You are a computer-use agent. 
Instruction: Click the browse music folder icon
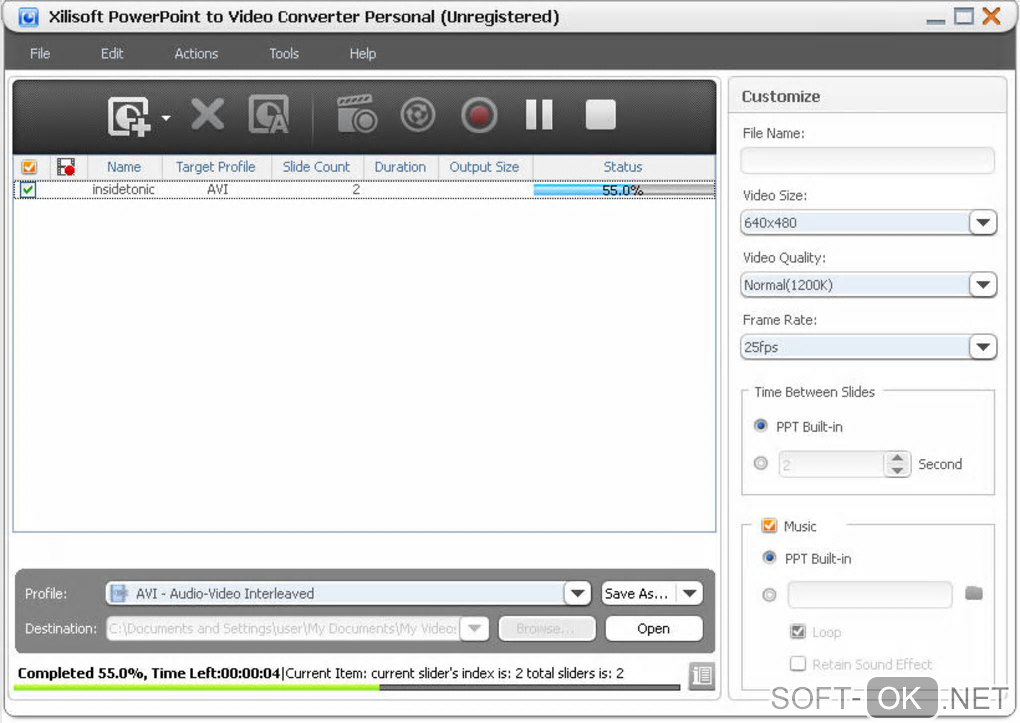click(973, 593)
